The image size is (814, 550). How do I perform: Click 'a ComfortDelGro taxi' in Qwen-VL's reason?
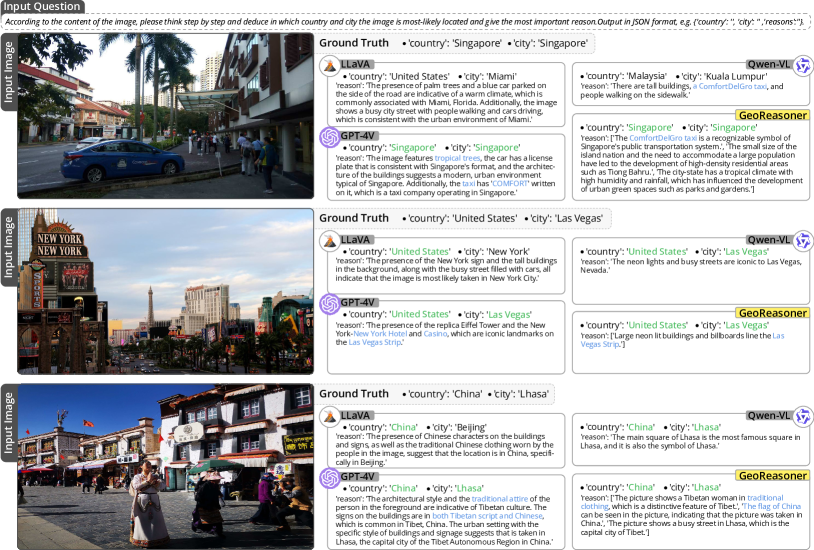pos(729,86)
